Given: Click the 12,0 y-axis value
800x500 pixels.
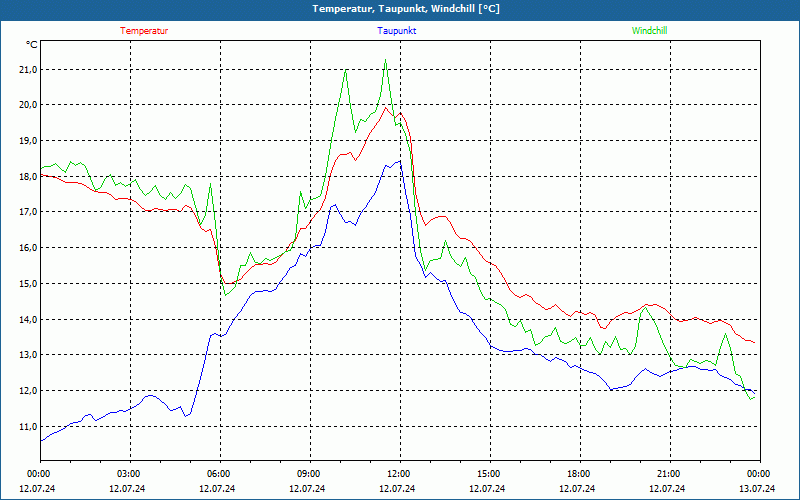Looking at the screenshot, I should coord(29,391).
